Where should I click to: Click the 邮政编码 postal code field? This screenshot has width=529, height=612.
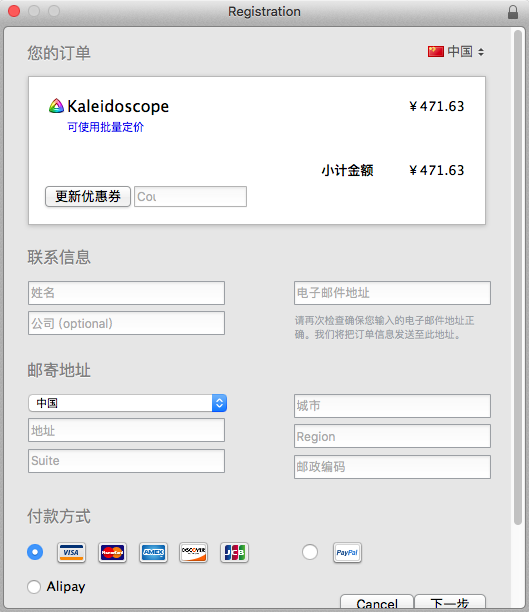[392, 467]
